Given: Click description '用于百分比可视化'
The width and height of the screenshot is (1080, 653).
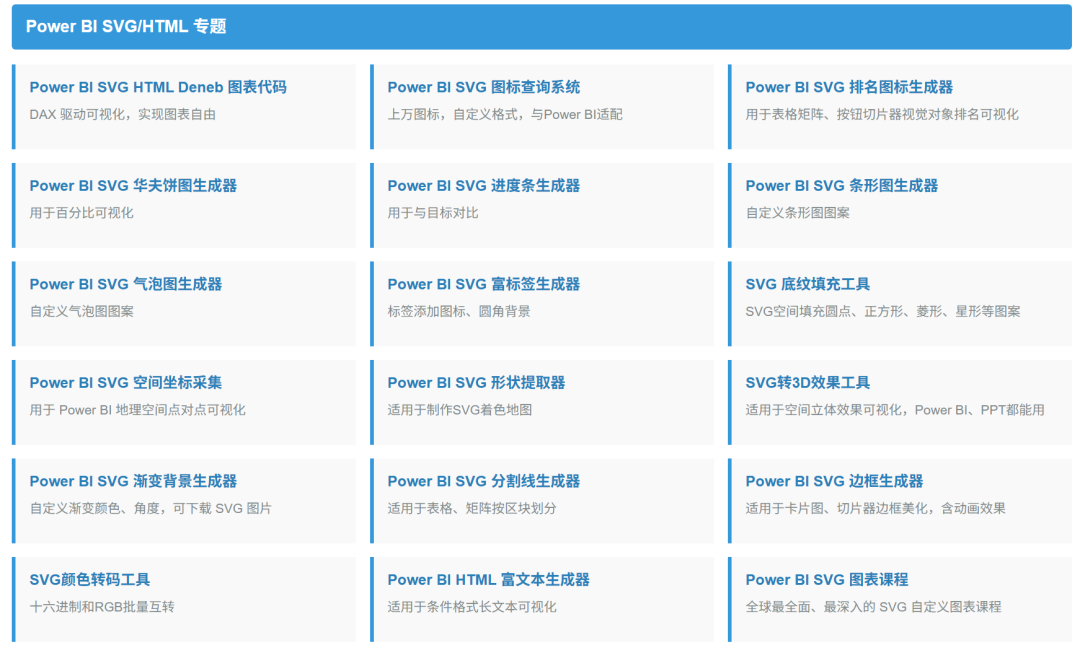Looking at the screenshot, I should [x=81, y=214].
